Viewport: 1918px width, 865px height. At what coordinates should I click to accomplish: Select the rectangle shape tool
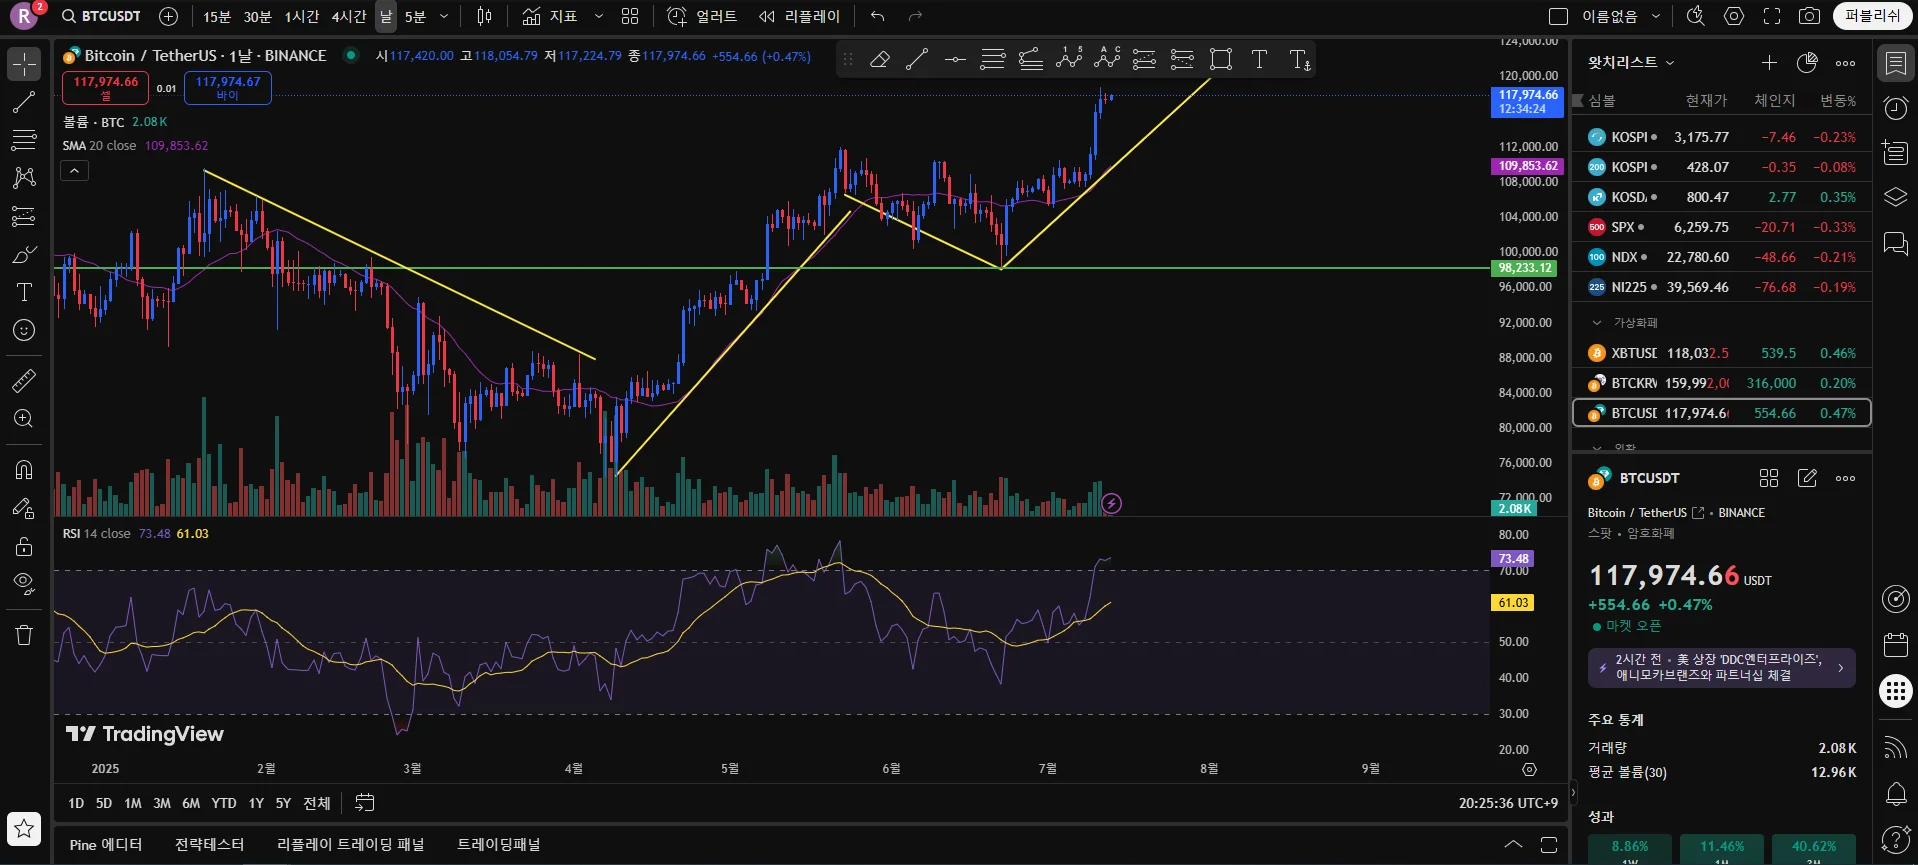(x=1221, y=60)
